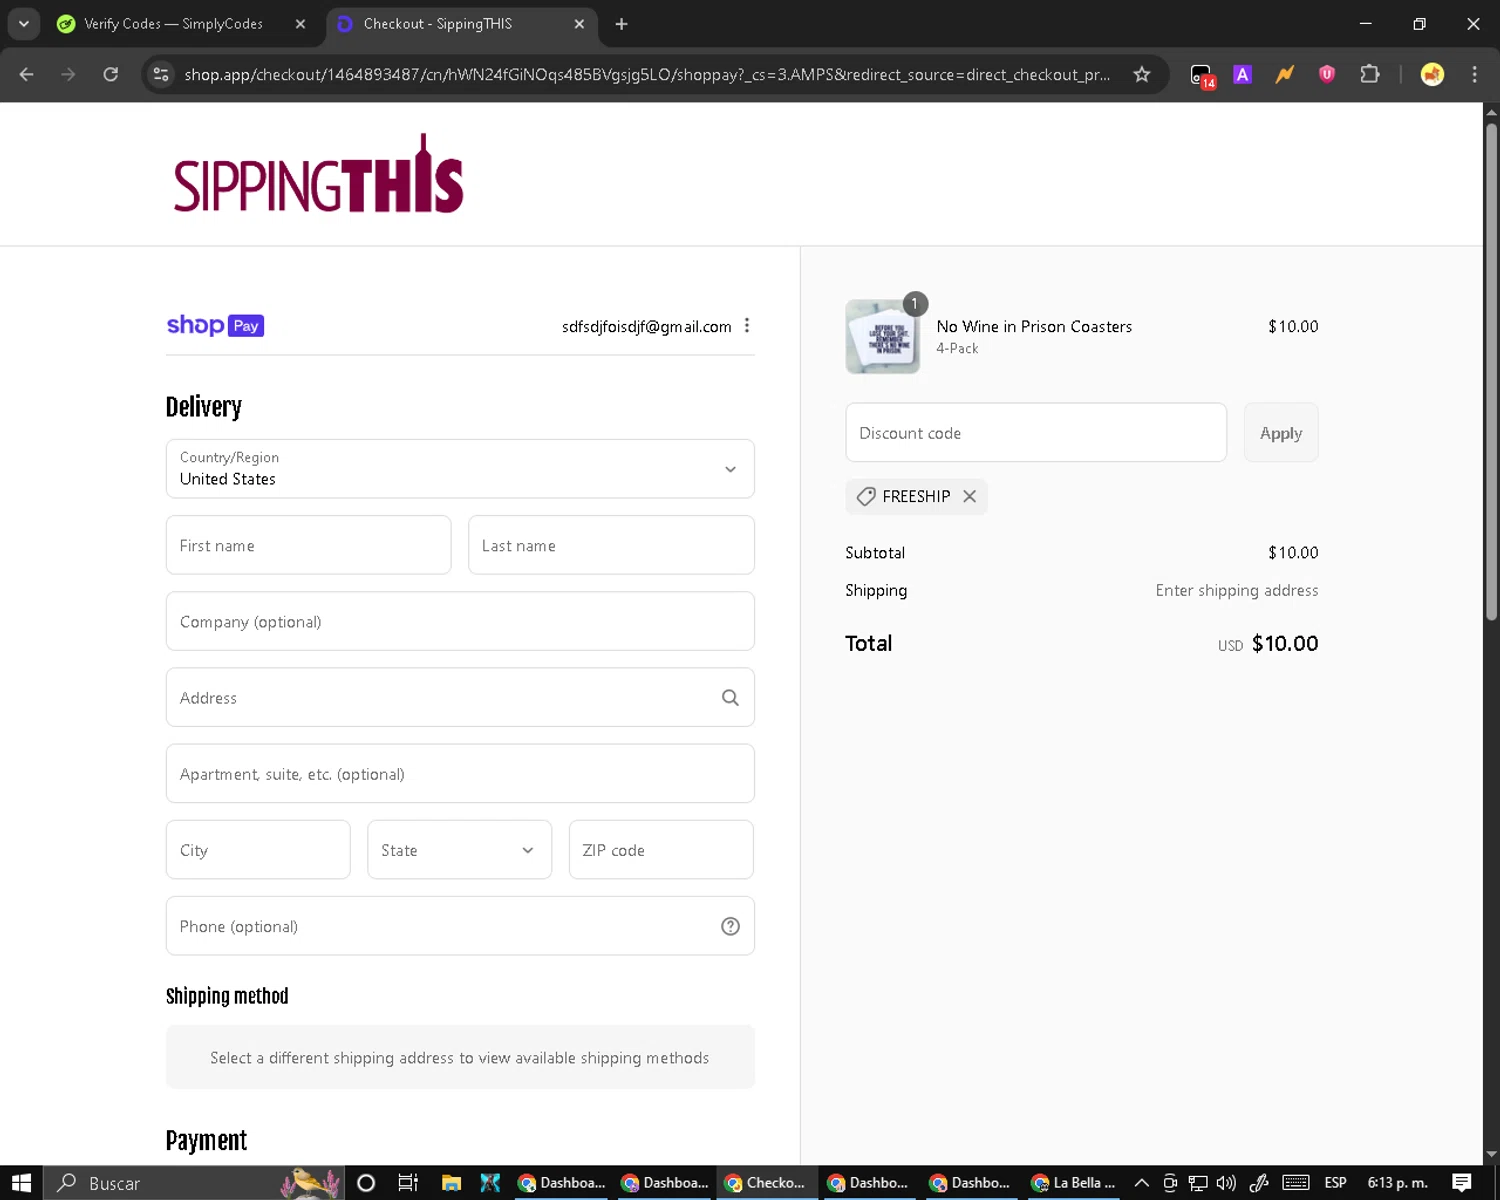
Task: Click the pen workspace tray icon
Action: pyautogui.click(x=1259, y=1183)
